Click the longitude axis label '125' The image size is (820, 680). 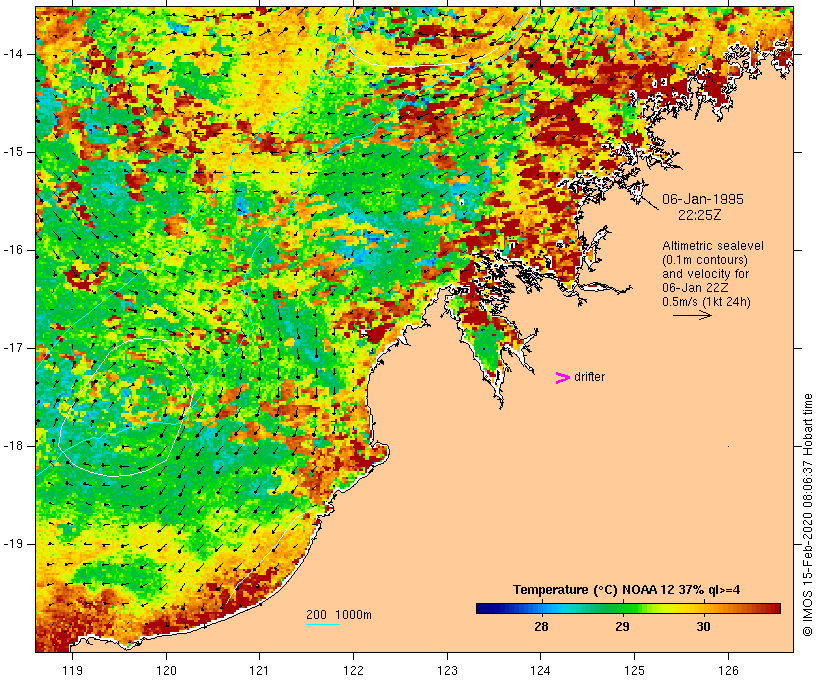pyautogui.click(x=635, y=670)
